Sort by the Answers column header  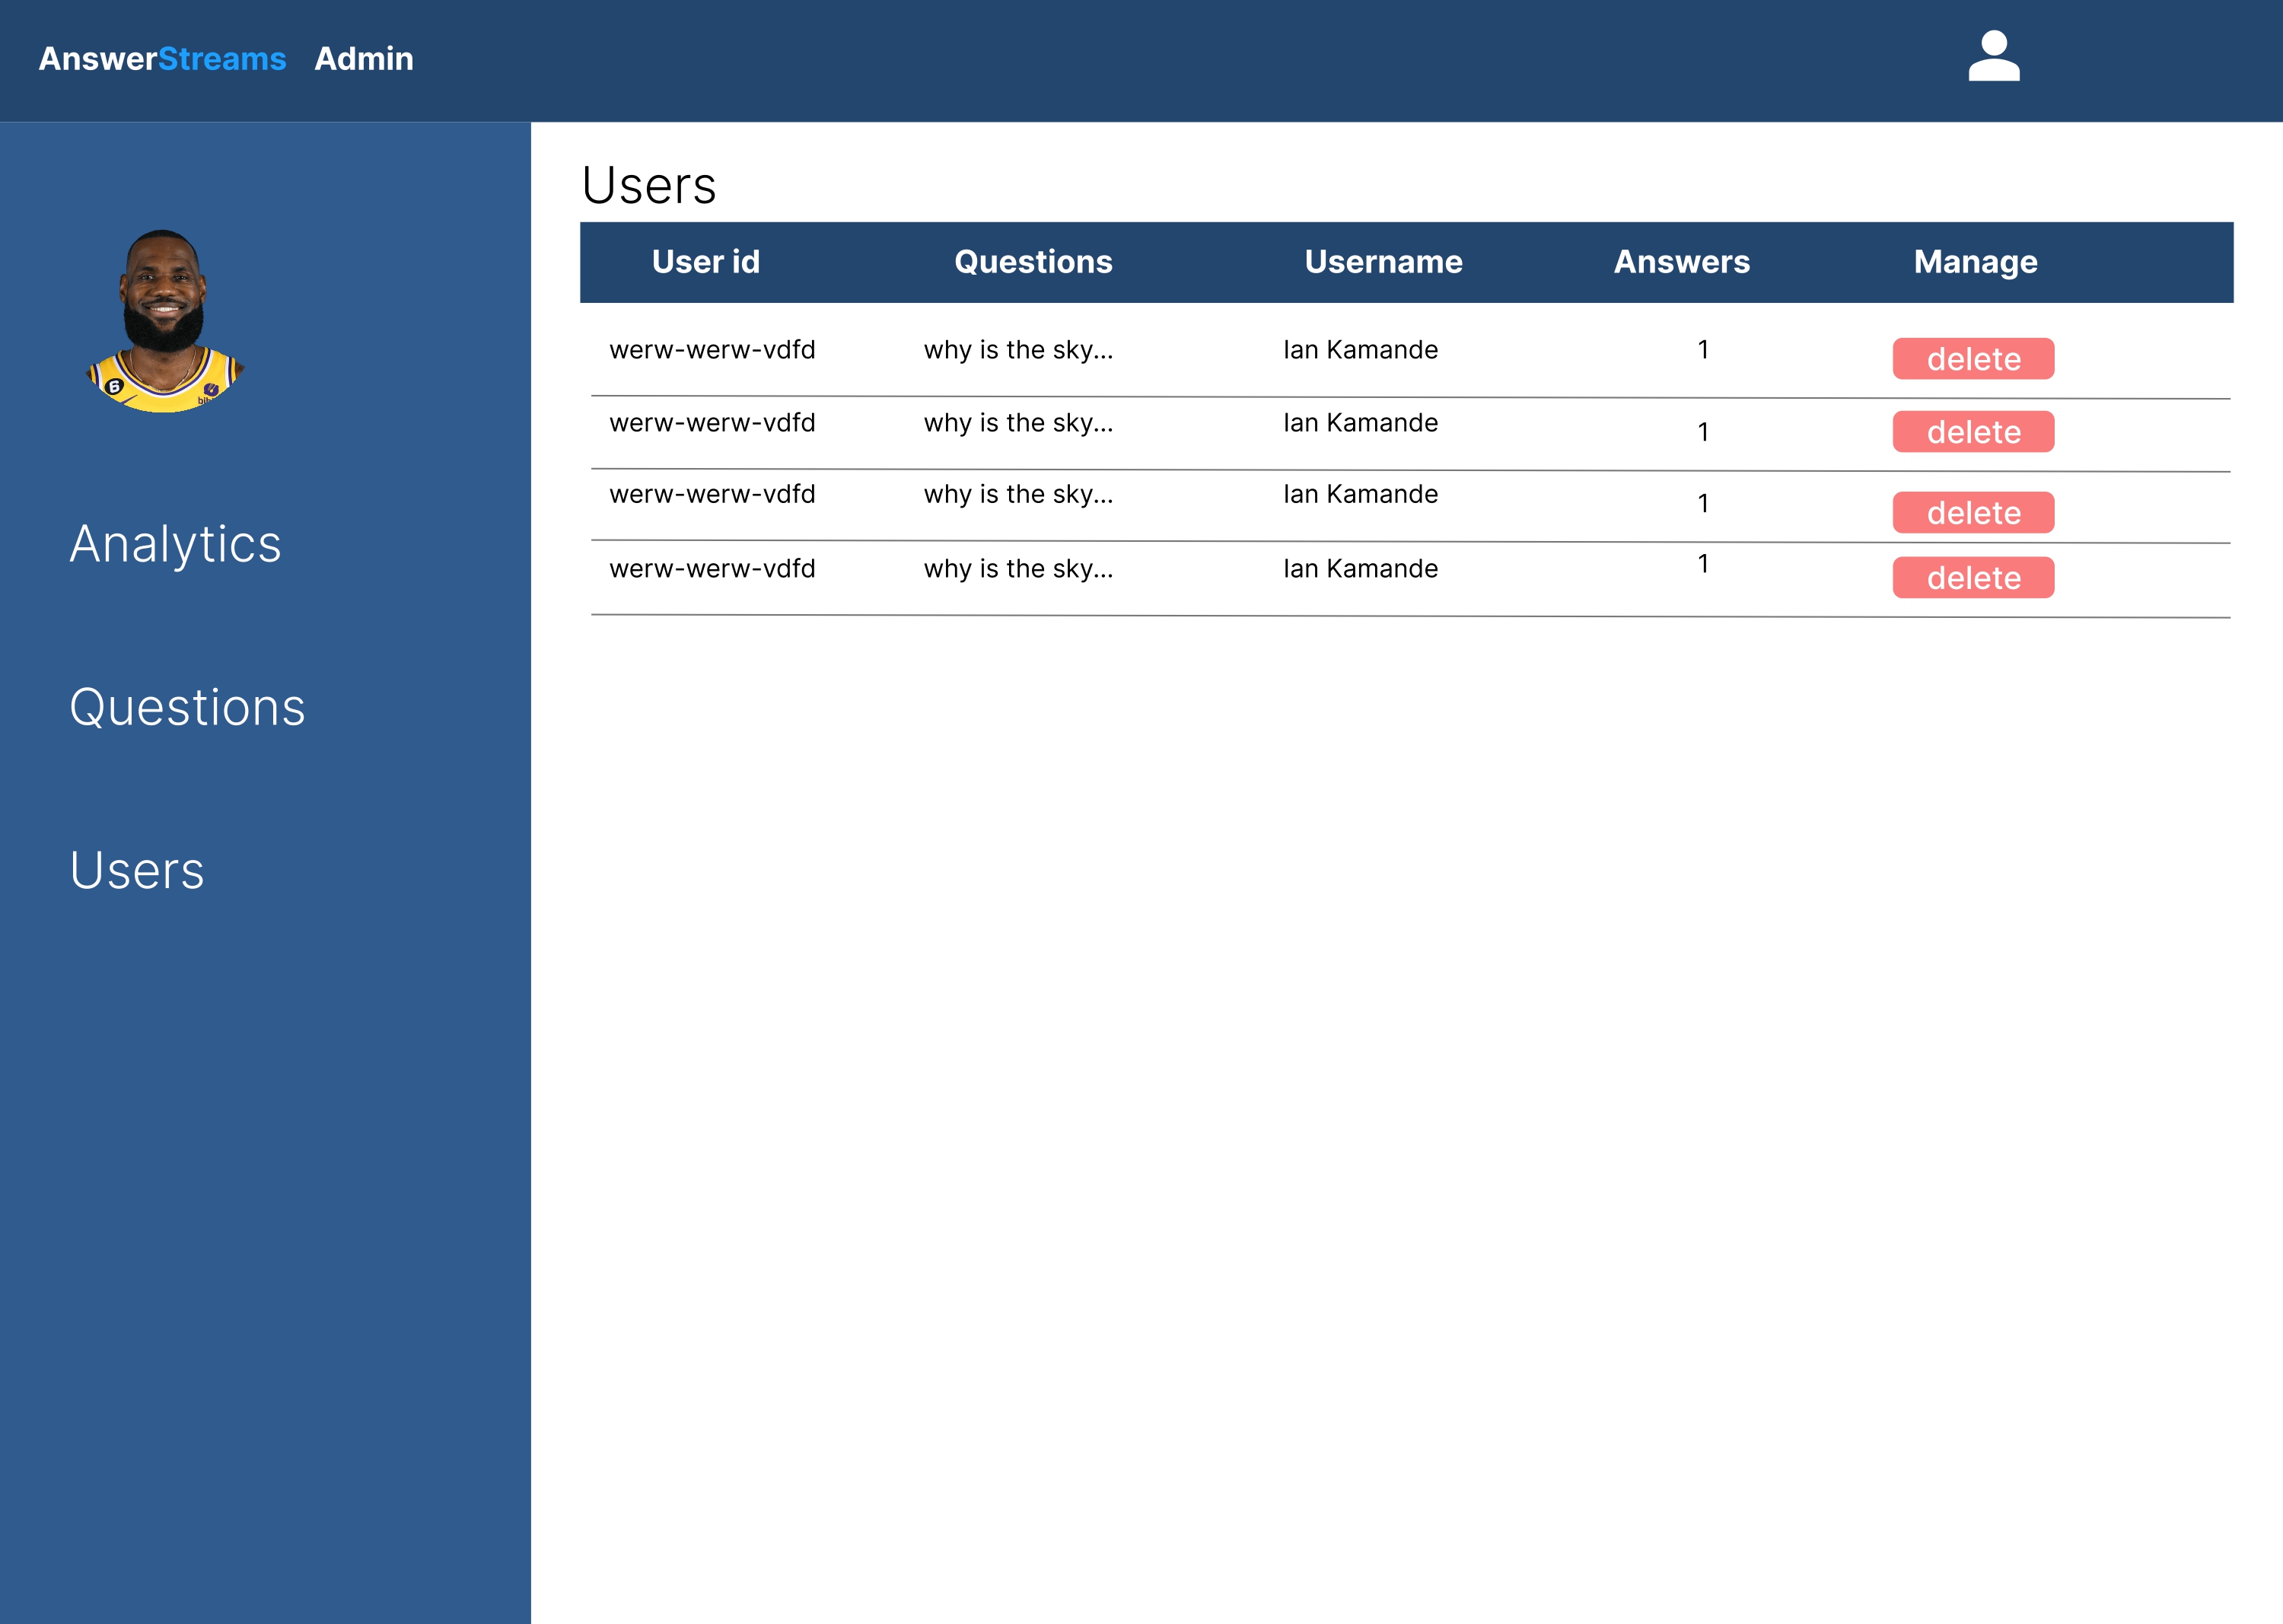pyautogui.click(x=1682, y=261)
